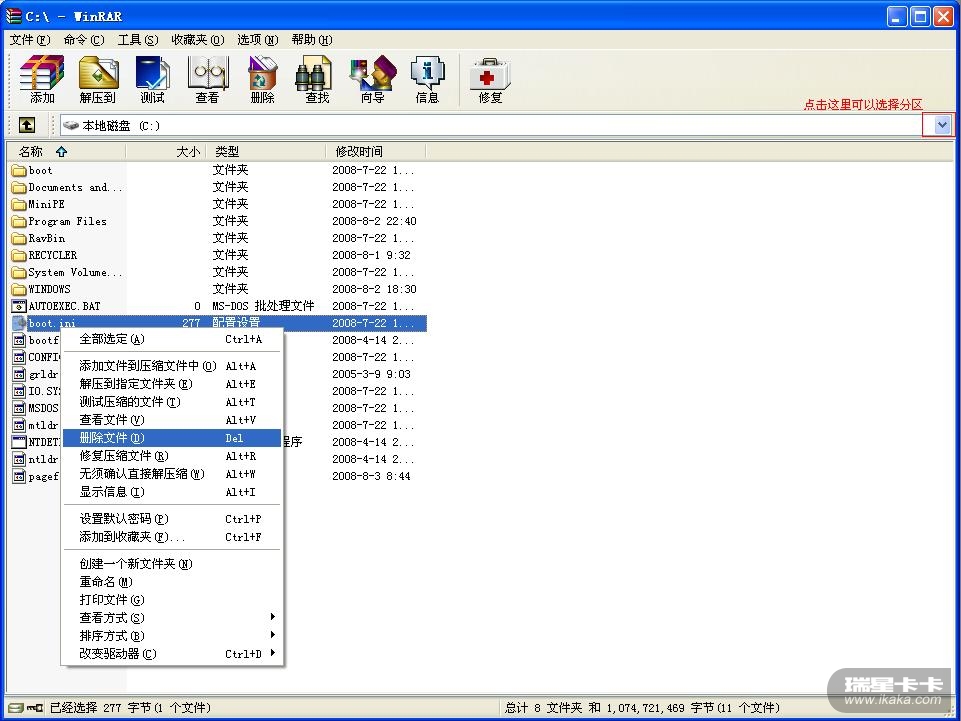The height and width of the screenshot is (721, 961).
Task: Click the 2008-8-1 9:32 date cell
Action: click(x=371, y=255)
